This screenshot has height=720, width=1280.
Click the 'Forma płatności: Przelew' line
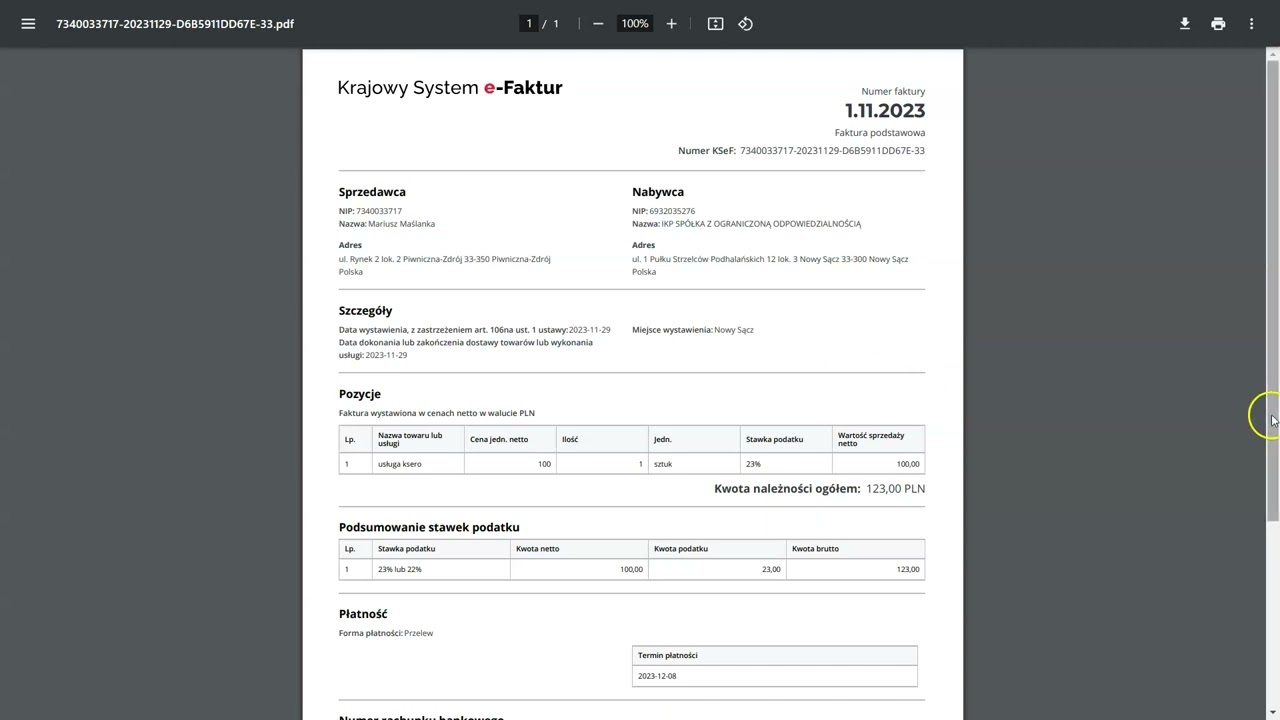[386, 633]
